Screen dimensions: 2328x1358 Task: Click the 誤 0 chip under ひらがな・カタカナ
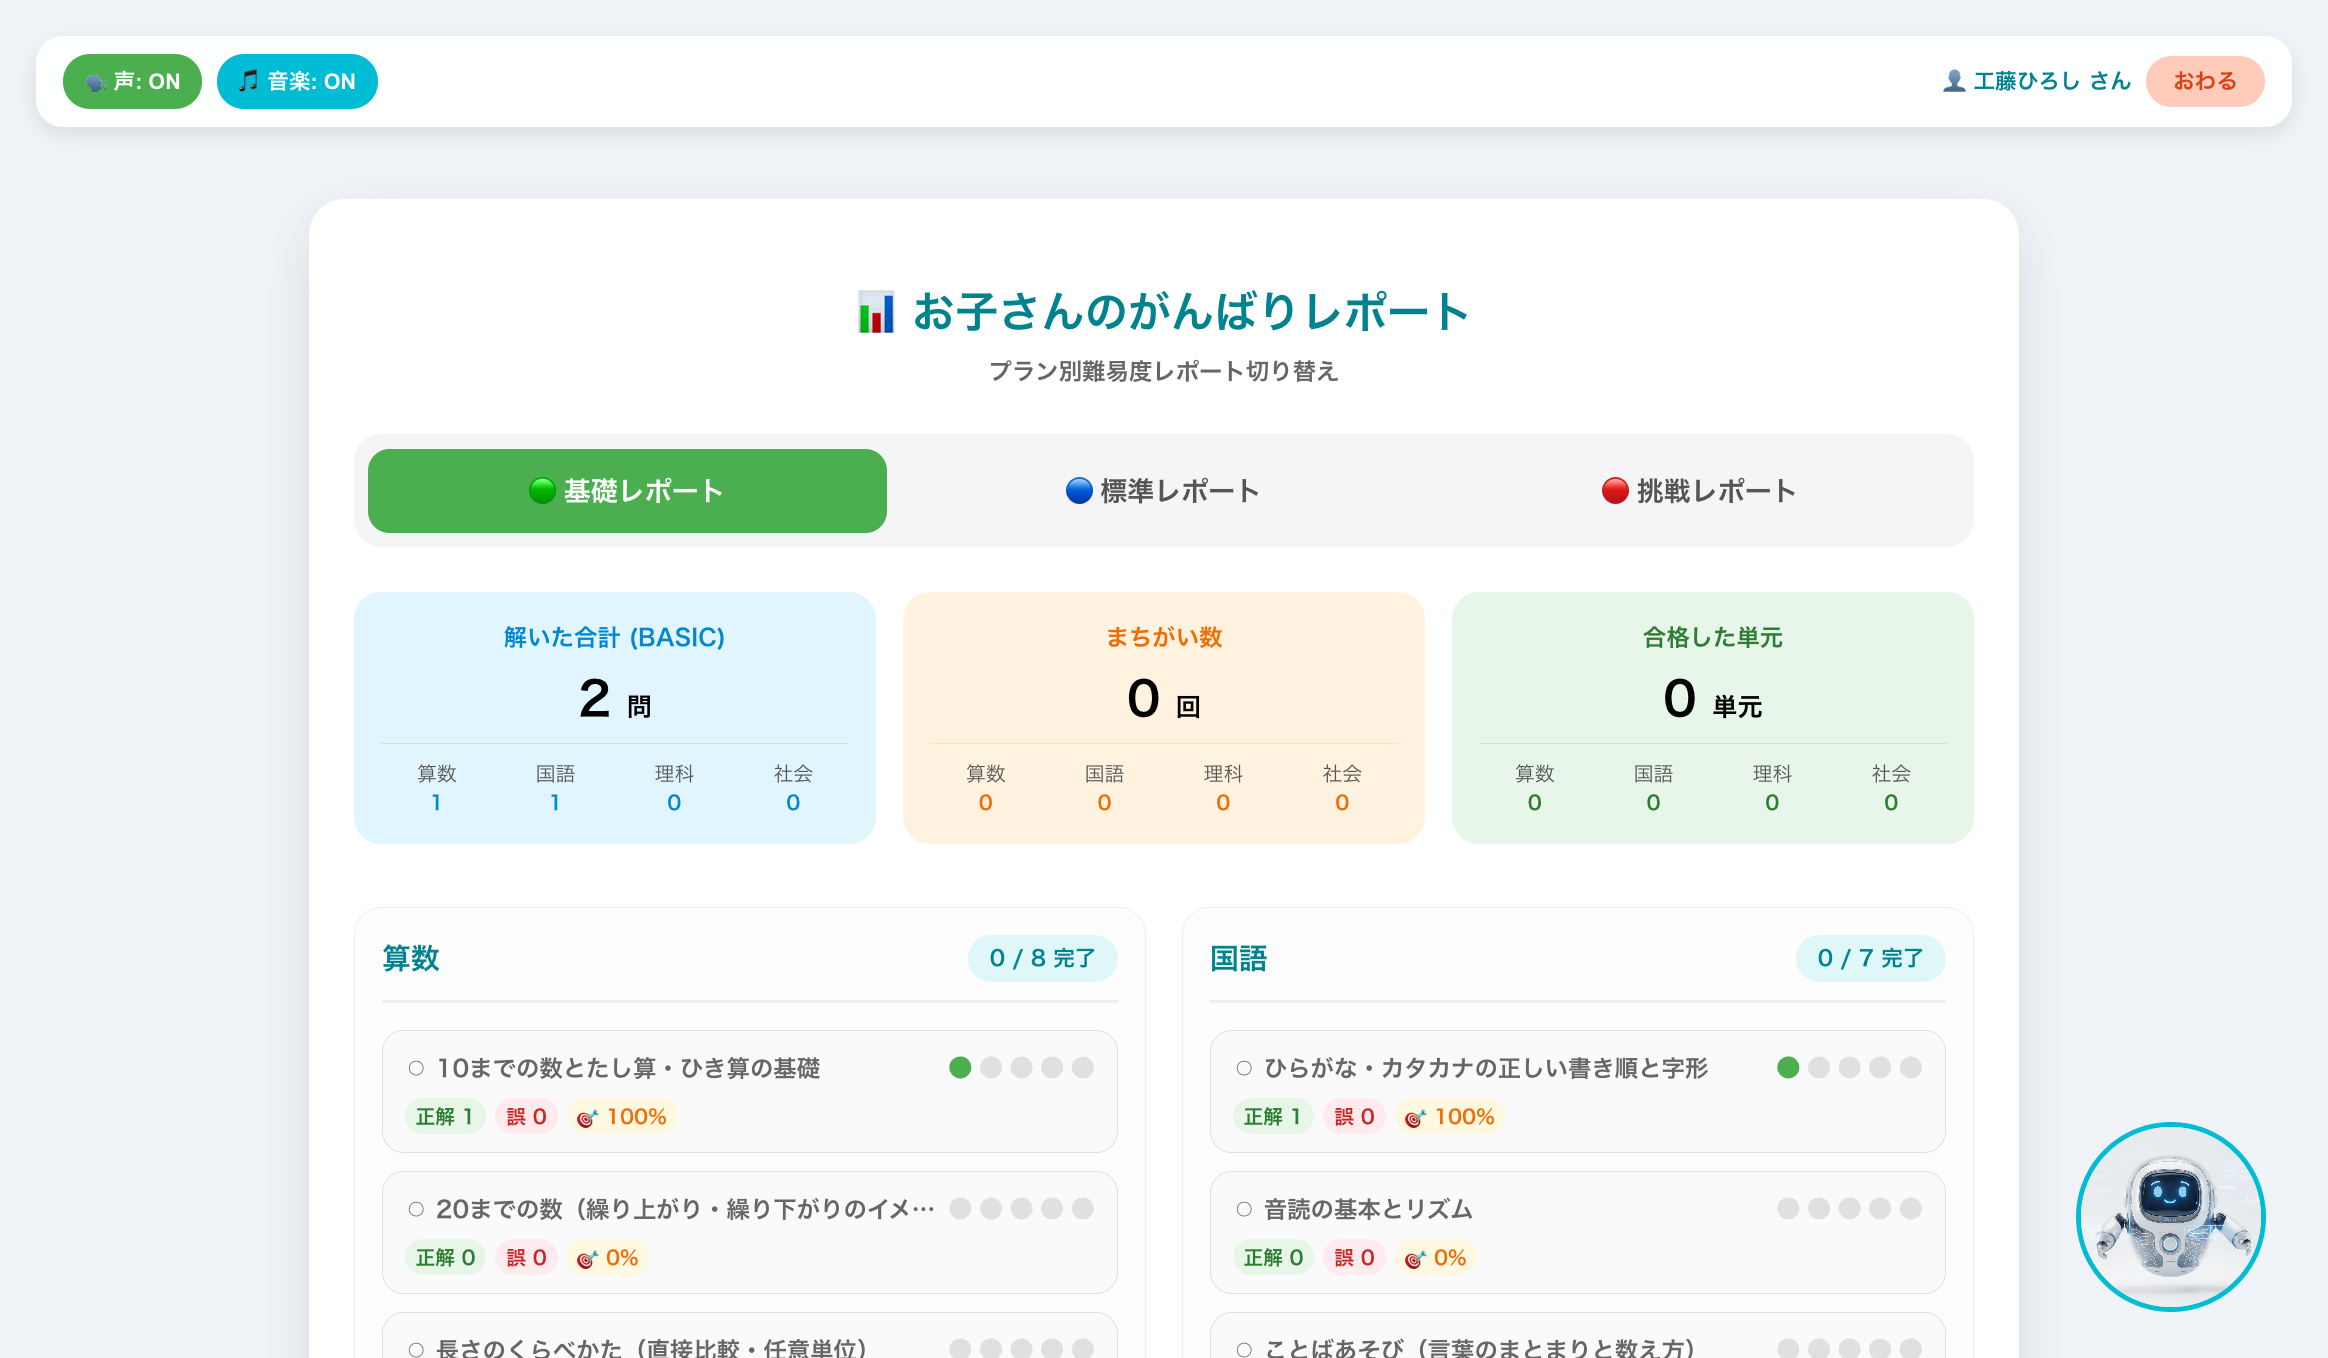1355,1116
